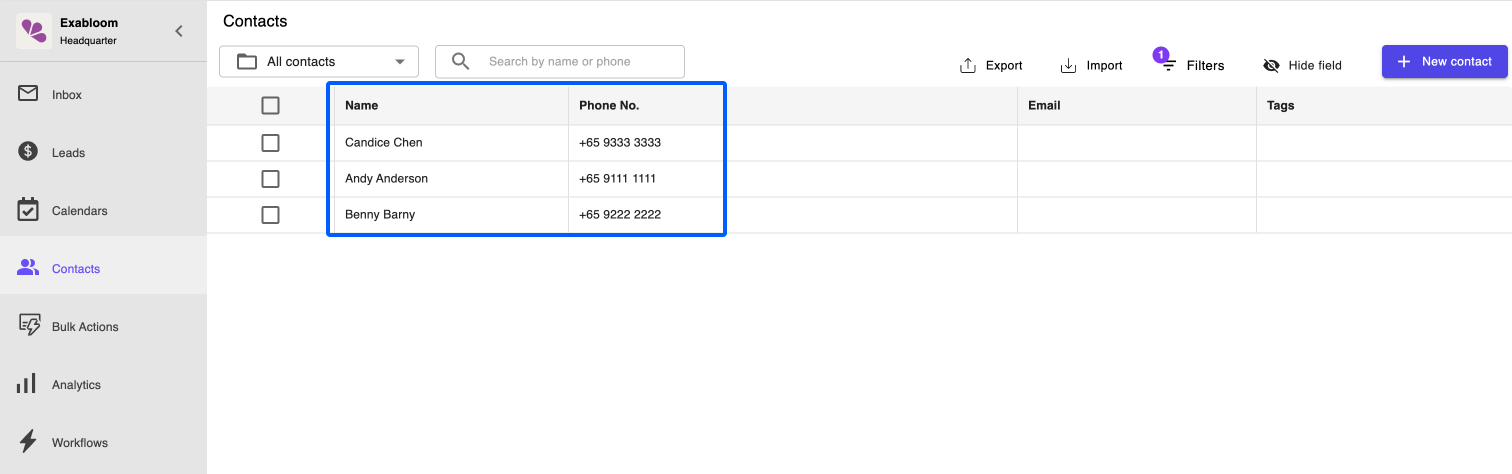1512x474 pixels.
Task: Click the Hide field label
Action: [1315, 65]
